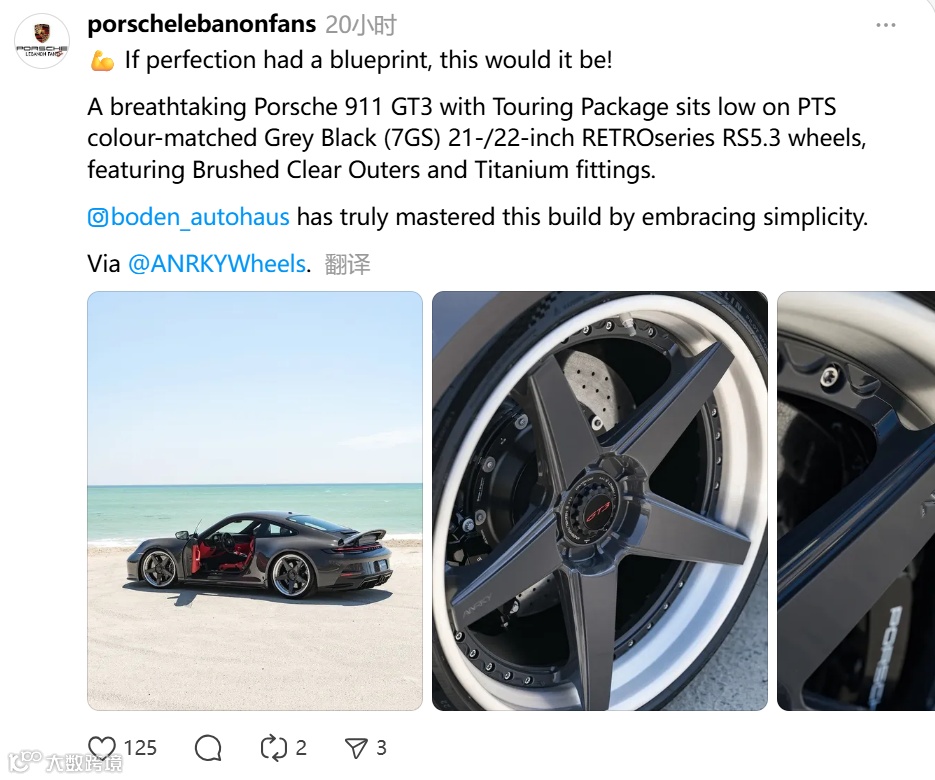The width and height of the screenshot is (935, 780).
Task: Open the porschelebanonfans username link
Action: (202, 24)
